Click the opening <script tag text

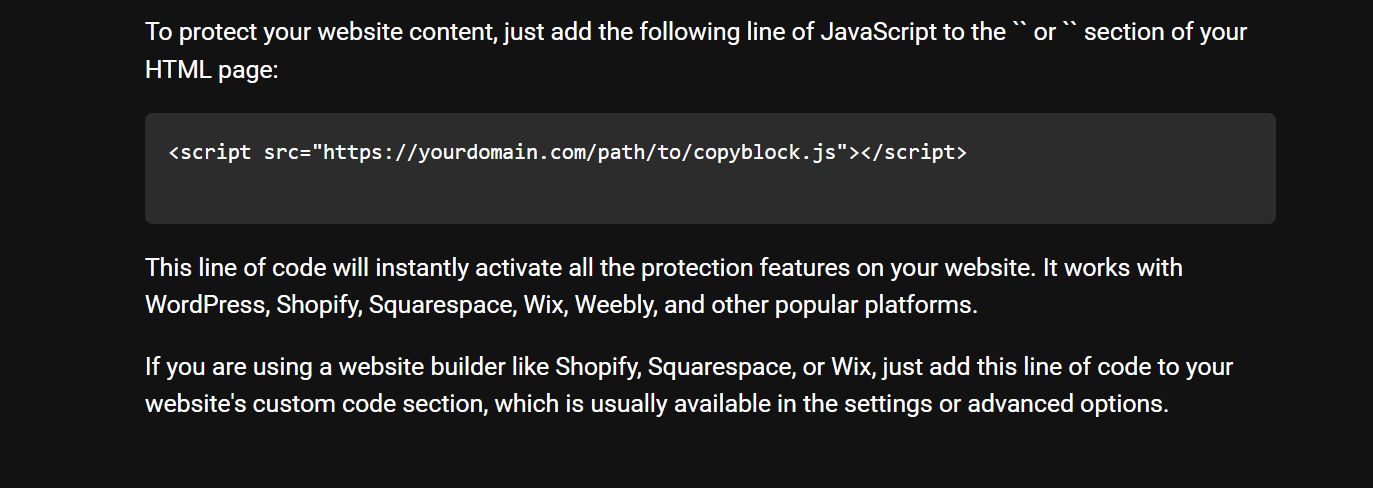click(x=210, y=153)
